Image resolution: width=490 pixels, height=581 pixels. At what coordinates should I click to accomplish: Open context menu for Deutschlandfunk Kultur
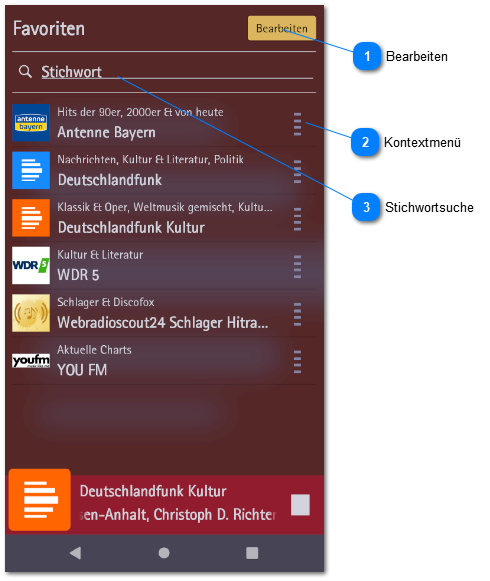pos(297,219)
